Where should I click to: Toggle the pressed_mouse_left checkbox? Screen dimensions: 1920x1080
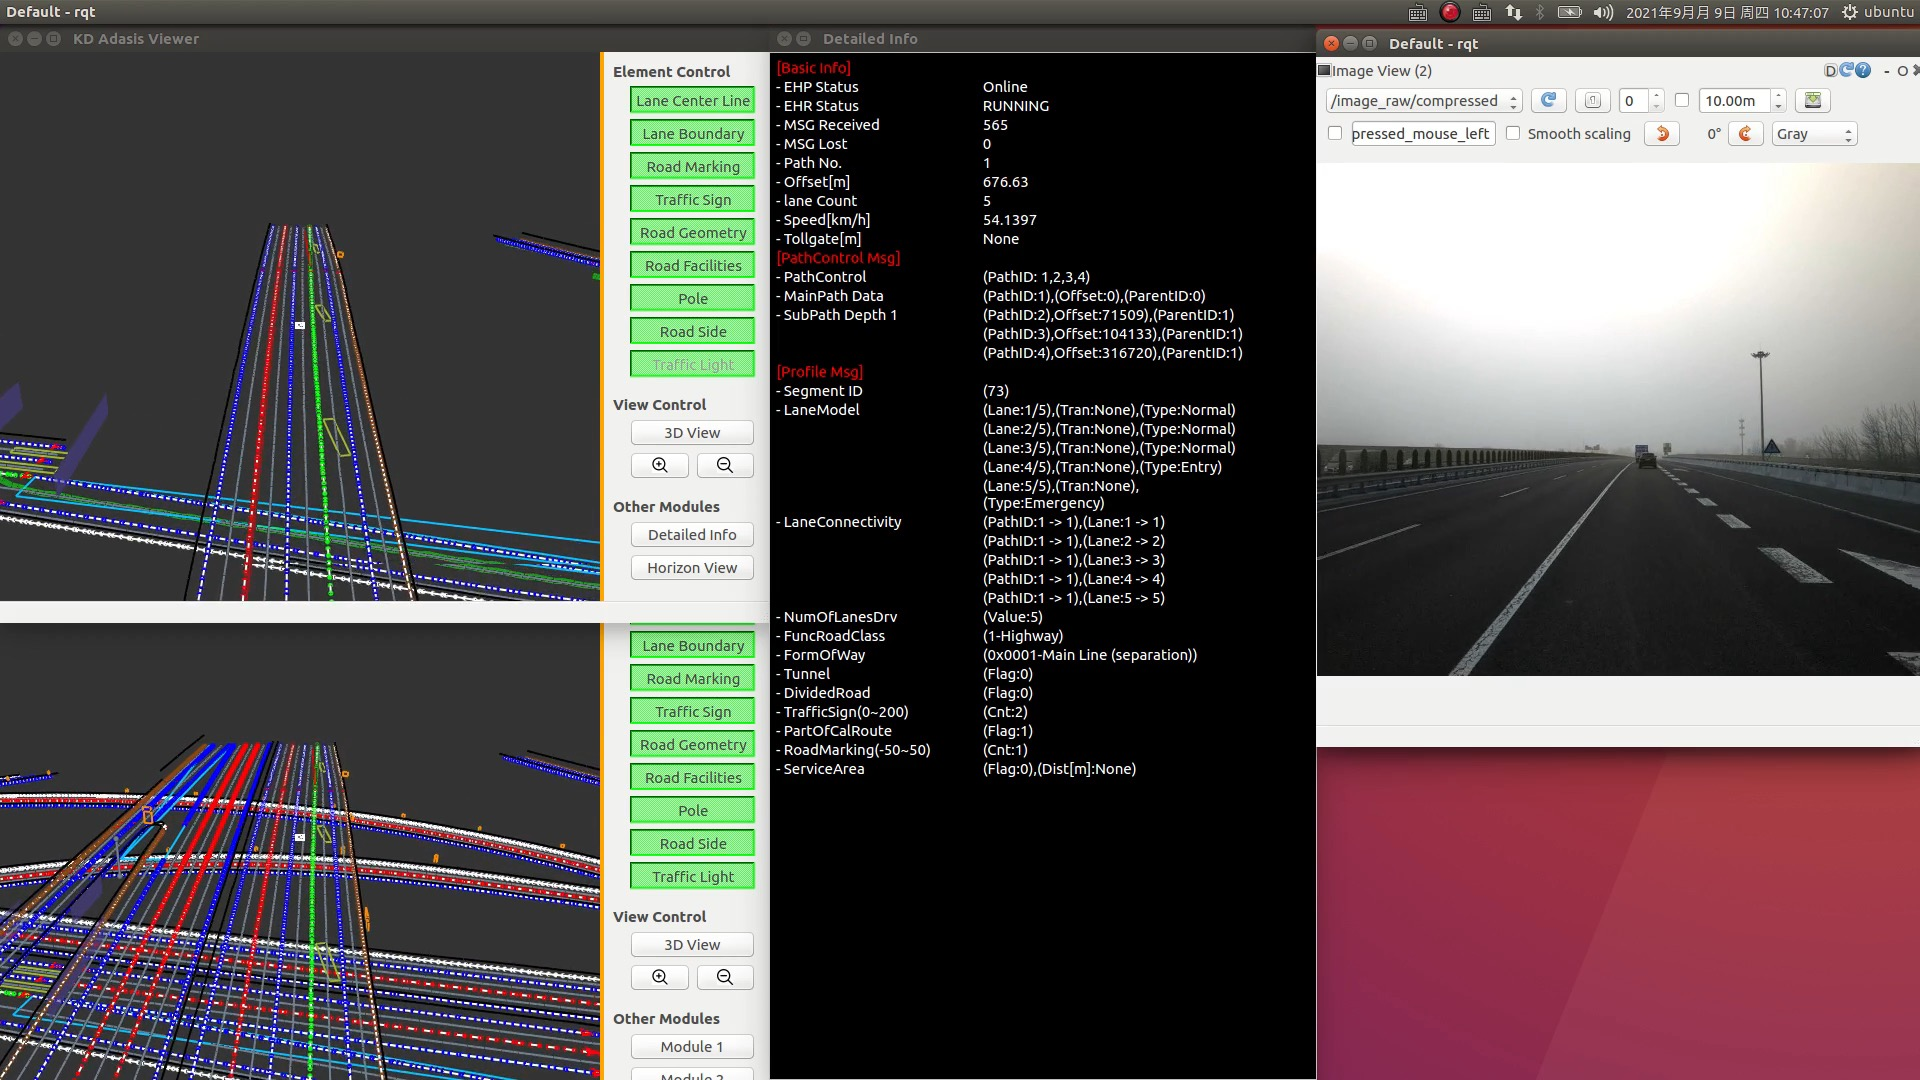(x=1335, y=132)
